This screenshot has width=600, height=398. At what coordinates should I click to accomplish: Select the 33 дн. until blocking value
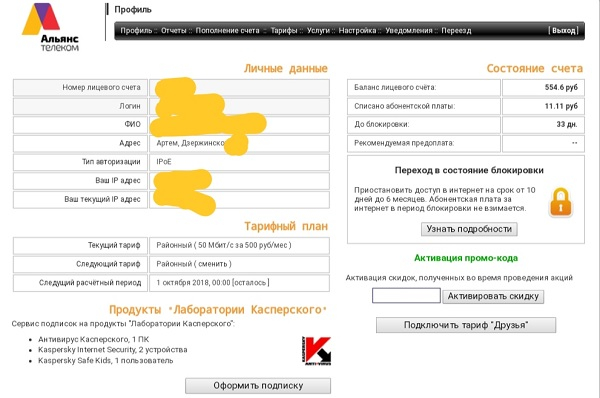567,124
